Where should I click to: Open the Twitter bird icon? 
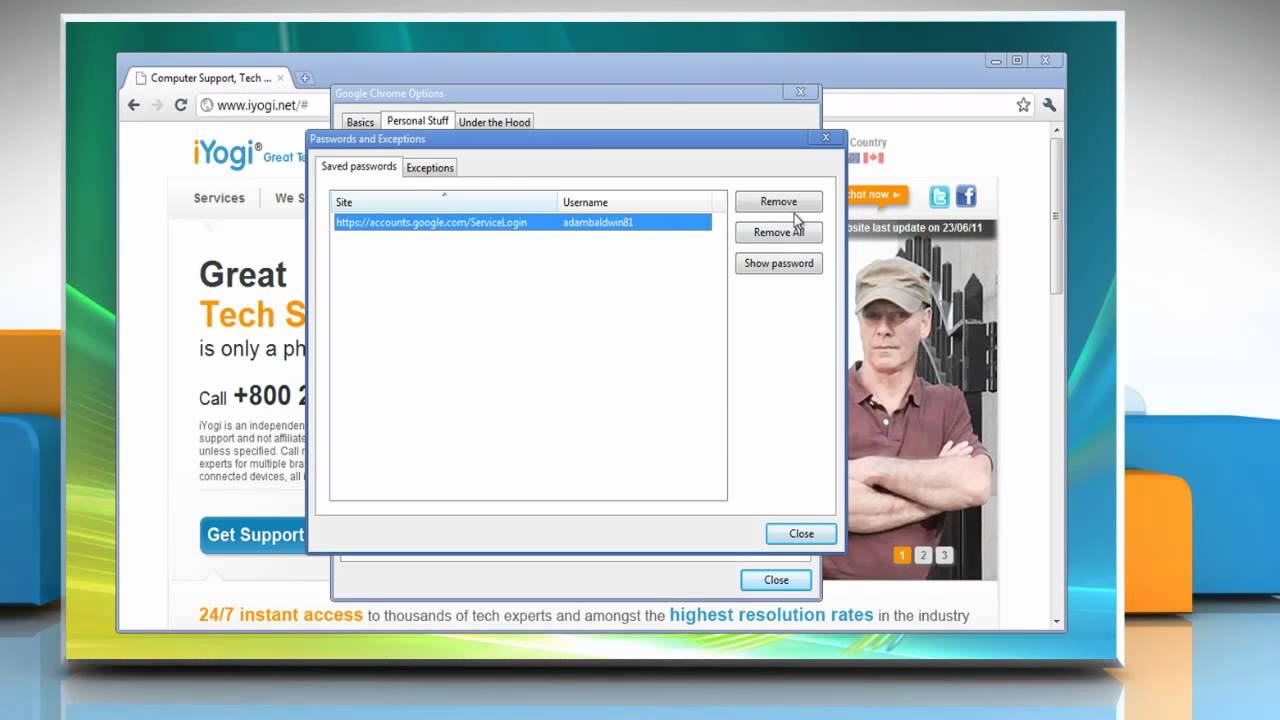[940, 197]
